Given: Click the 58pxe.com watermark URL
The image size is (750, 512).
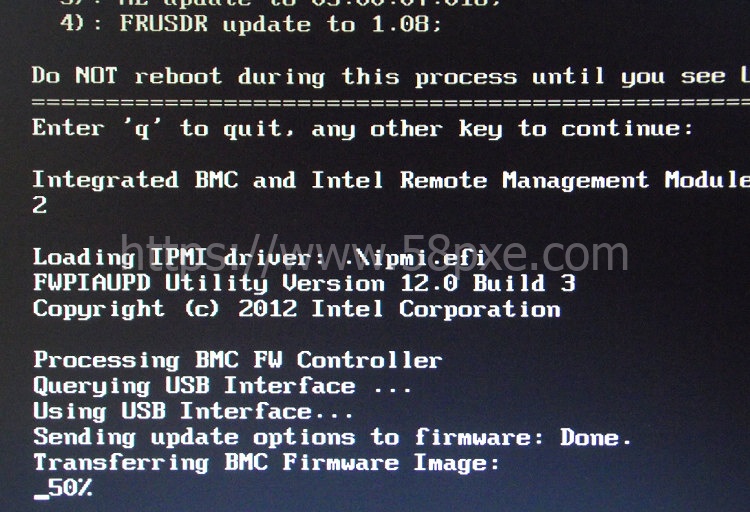Looking at the screenshot, I should [375, 254].
